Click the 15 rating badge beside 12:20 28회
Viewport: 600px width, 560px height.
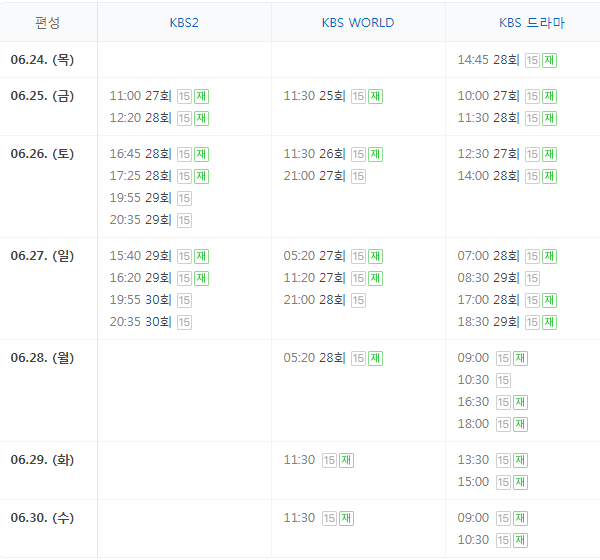coord(184,118)
